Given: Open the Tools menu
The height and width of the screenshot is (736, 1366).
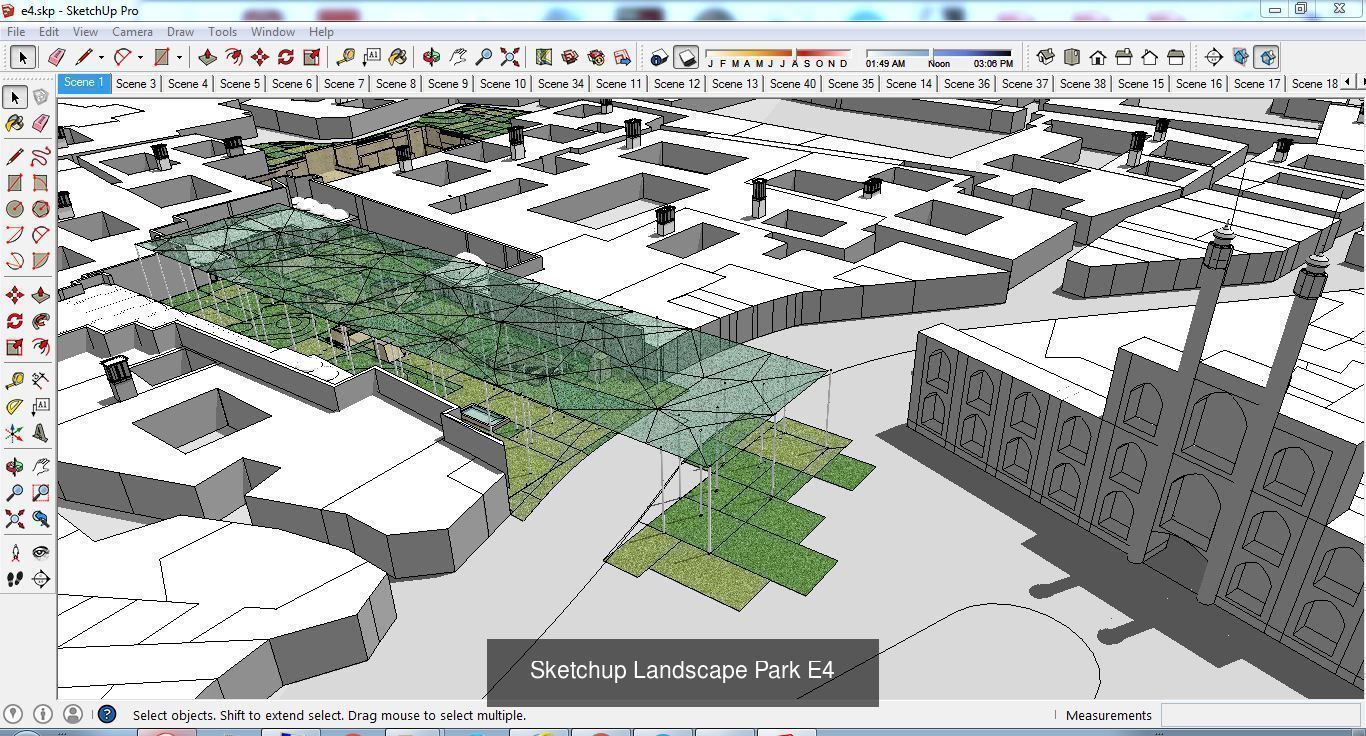Looking at the screenshot, I should (222, 32).
